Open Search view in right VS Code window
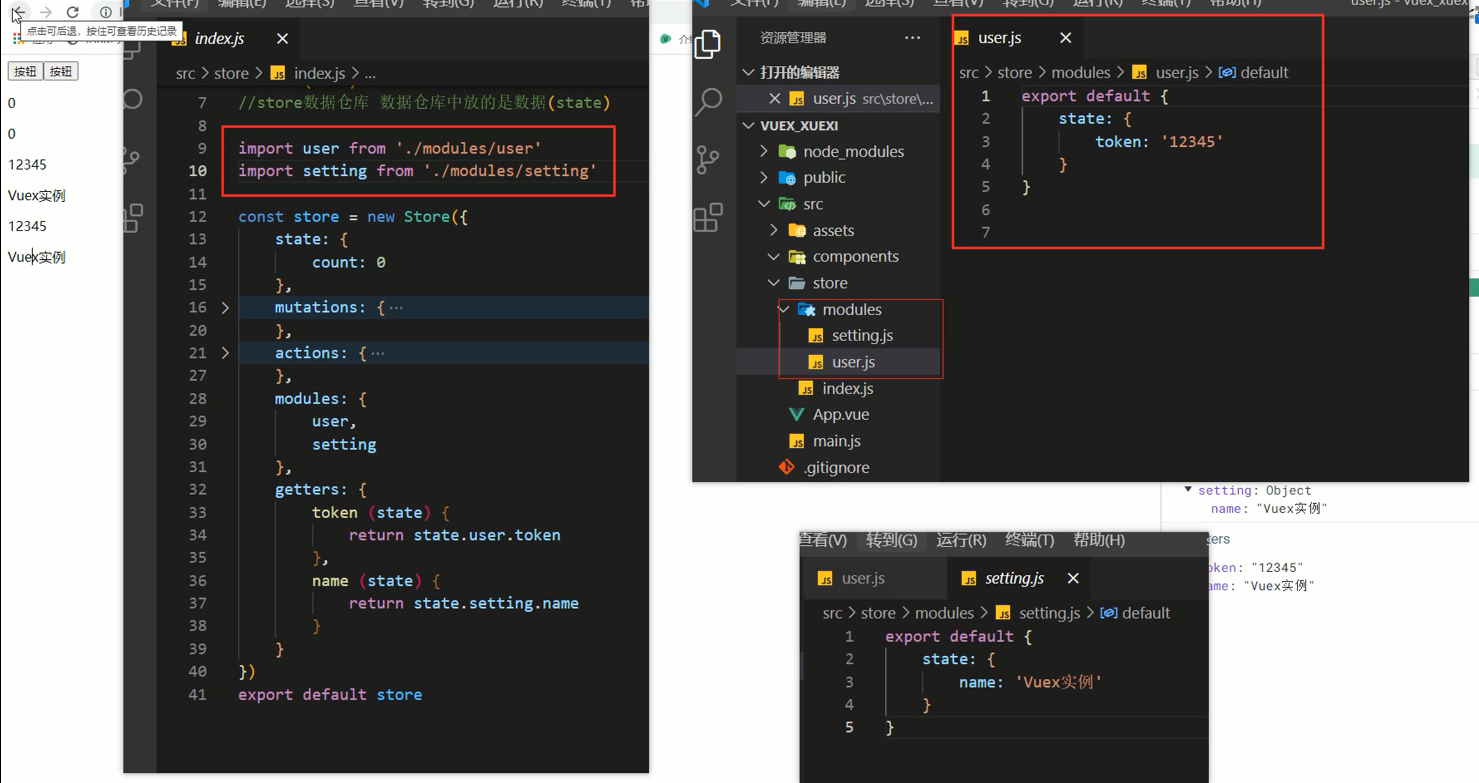This screenshot has width=1479, height=783. click(x=709, y=101)
